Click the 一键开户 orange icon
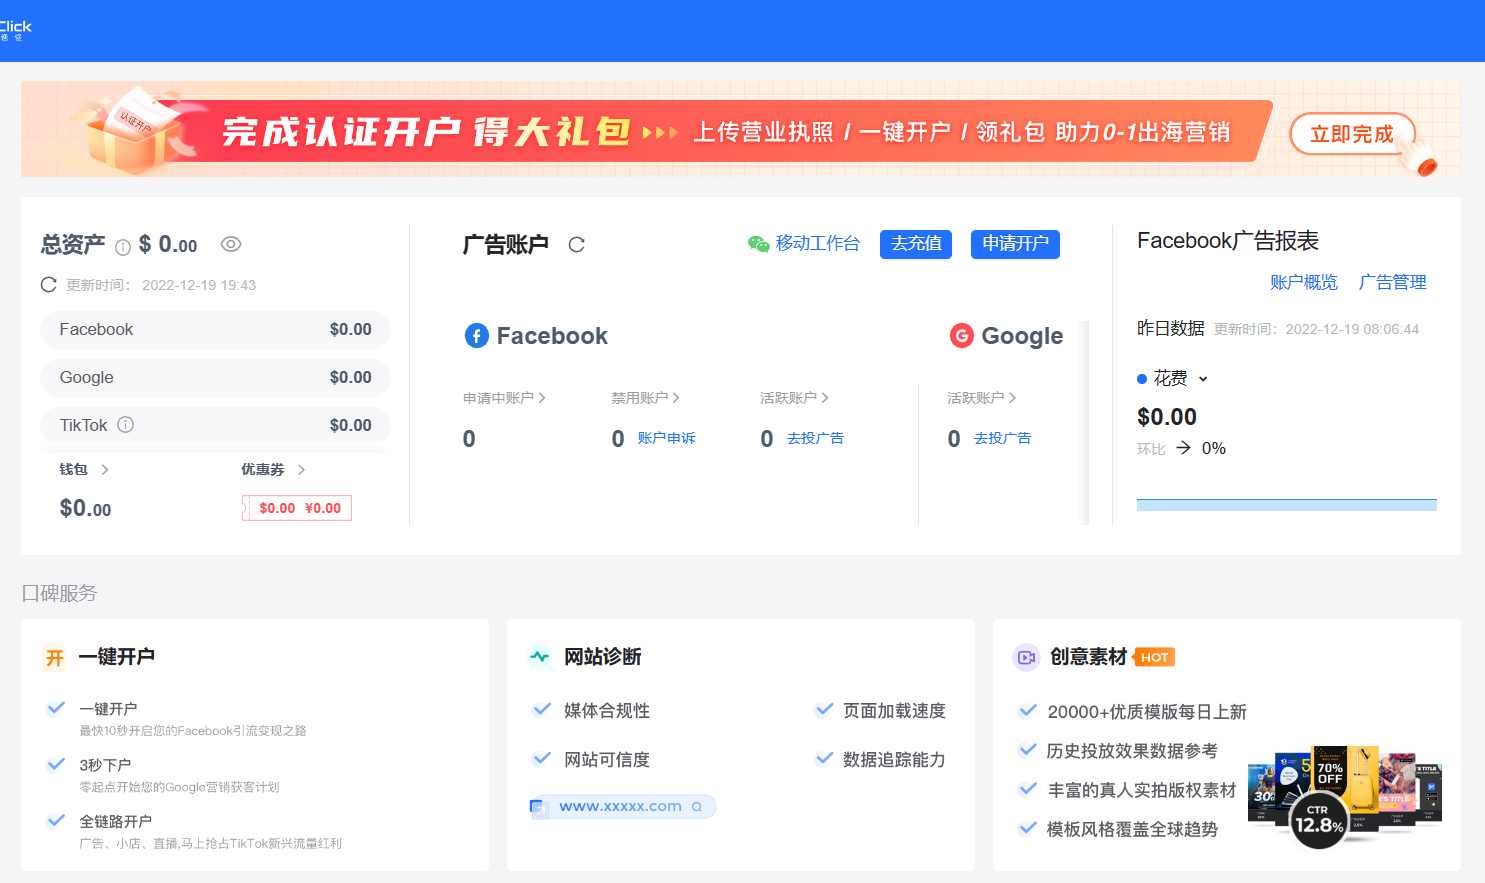Screen dimensions: 1485x883 [55, 657]
